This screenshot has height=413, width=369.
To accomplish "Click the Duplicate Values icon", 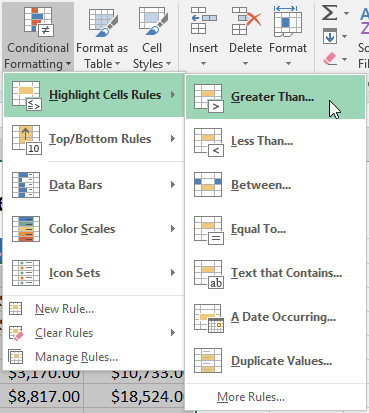I will pyautogui.click(x=208, y=361).
